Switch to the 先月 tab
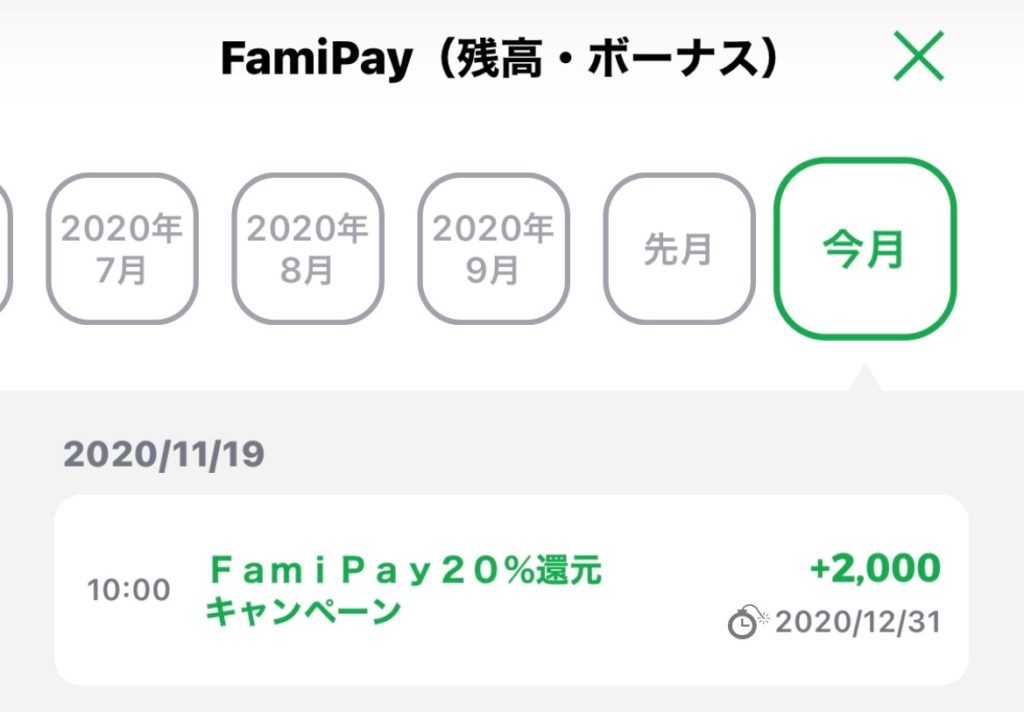This screenshot has height=712, width=1024. coord(678,249)
